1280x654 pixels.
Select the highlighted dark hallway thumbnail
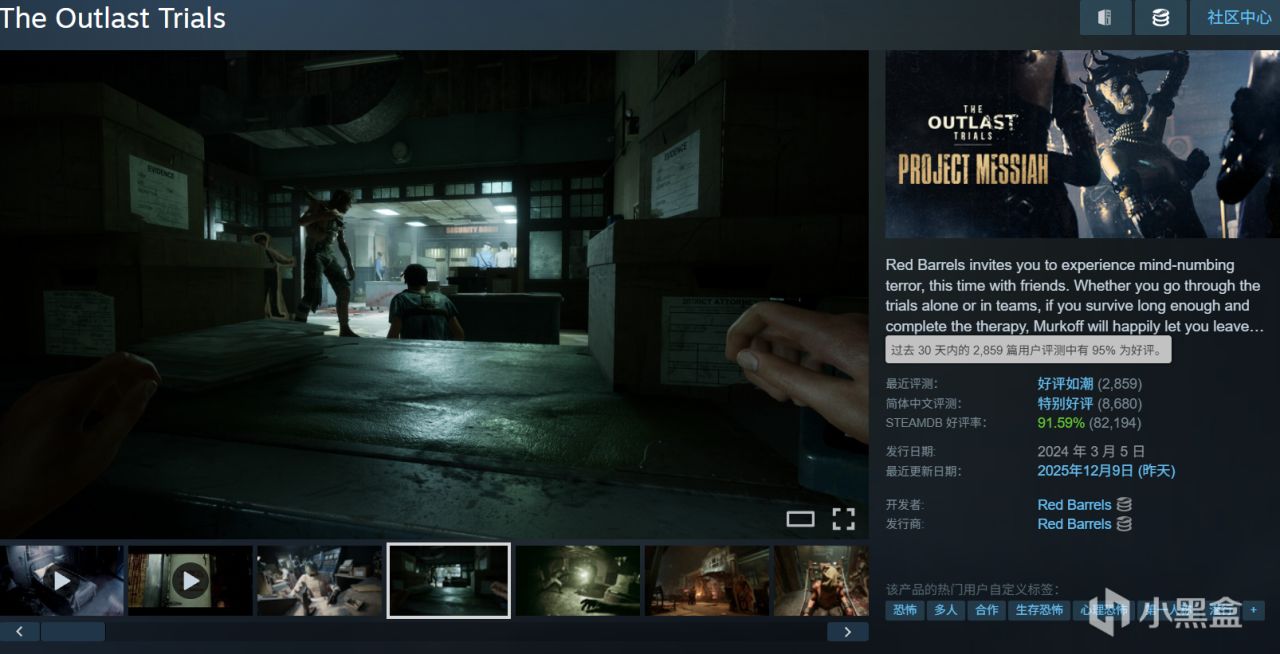pyautogui.click(x=449, y=581)
